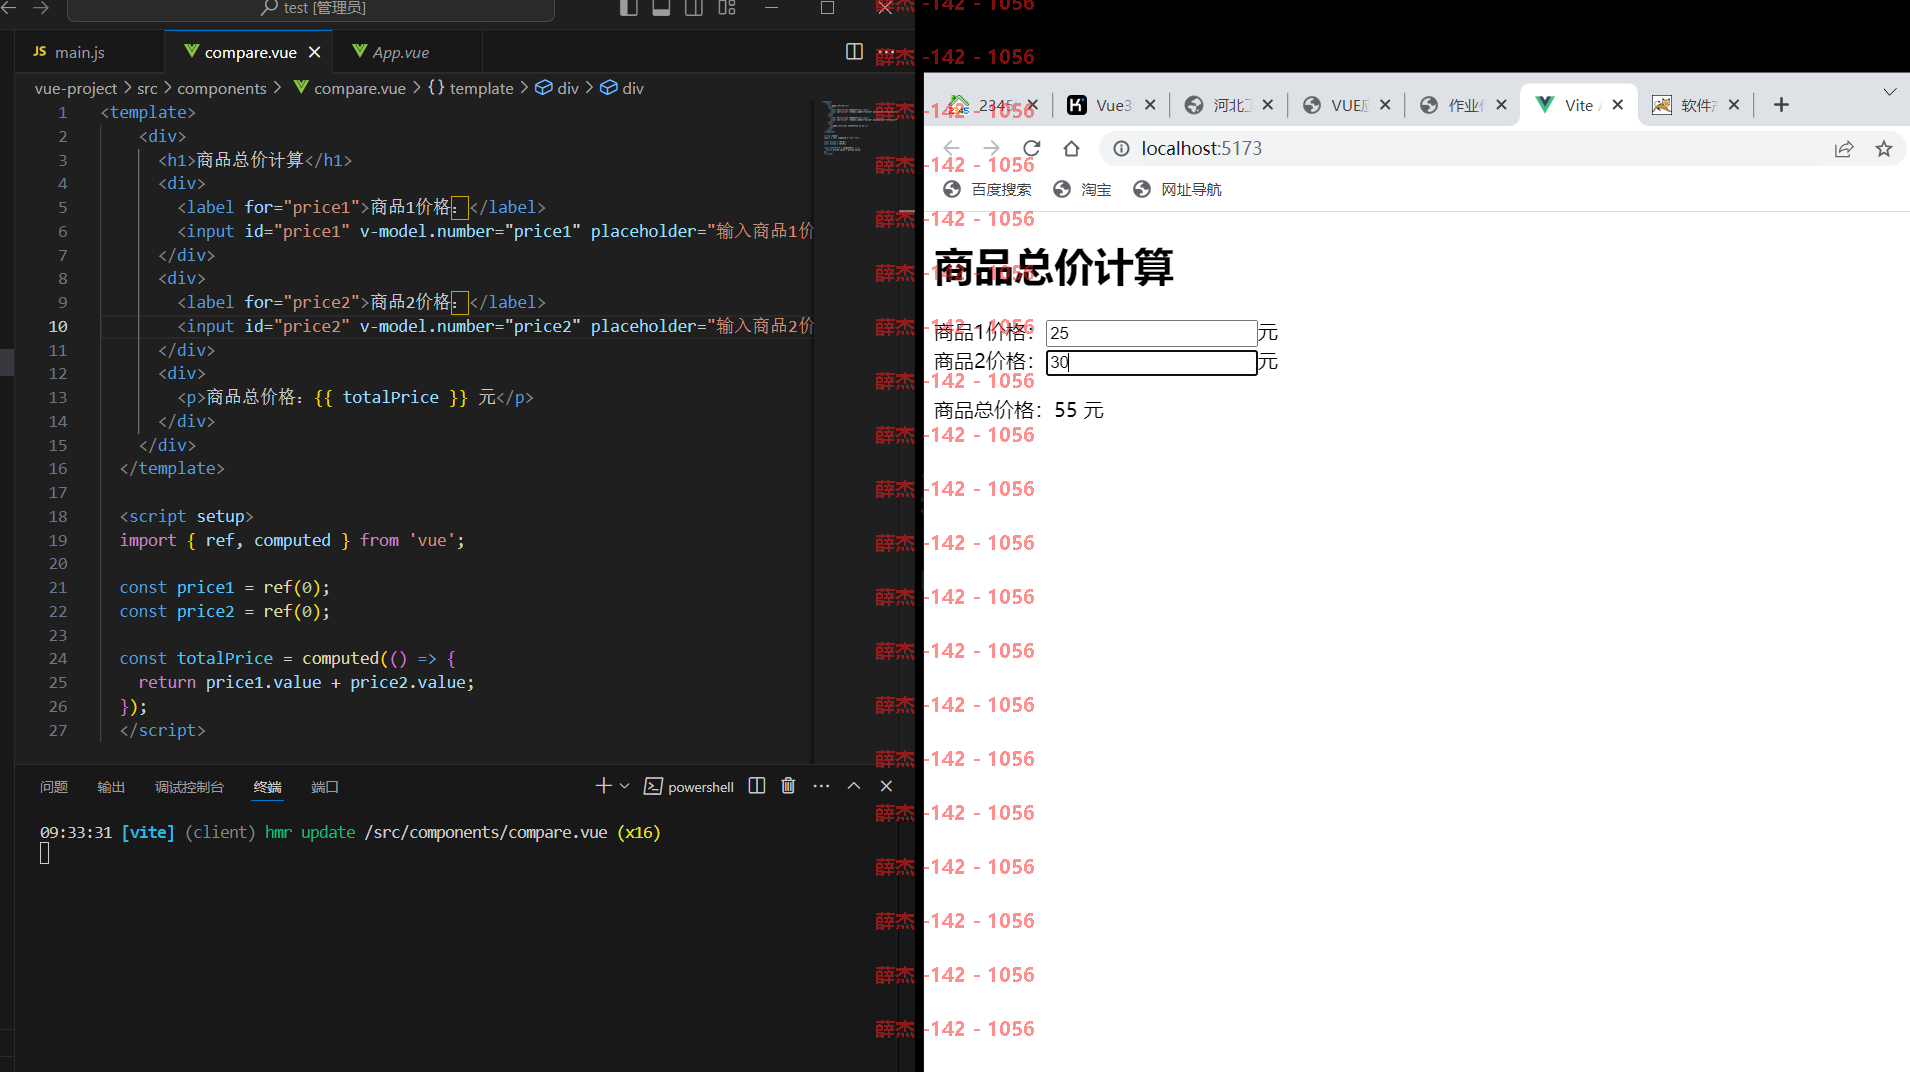Close the Vite browser tab
Viewport: 1910px width, 1072px height.
[1618, 105]
